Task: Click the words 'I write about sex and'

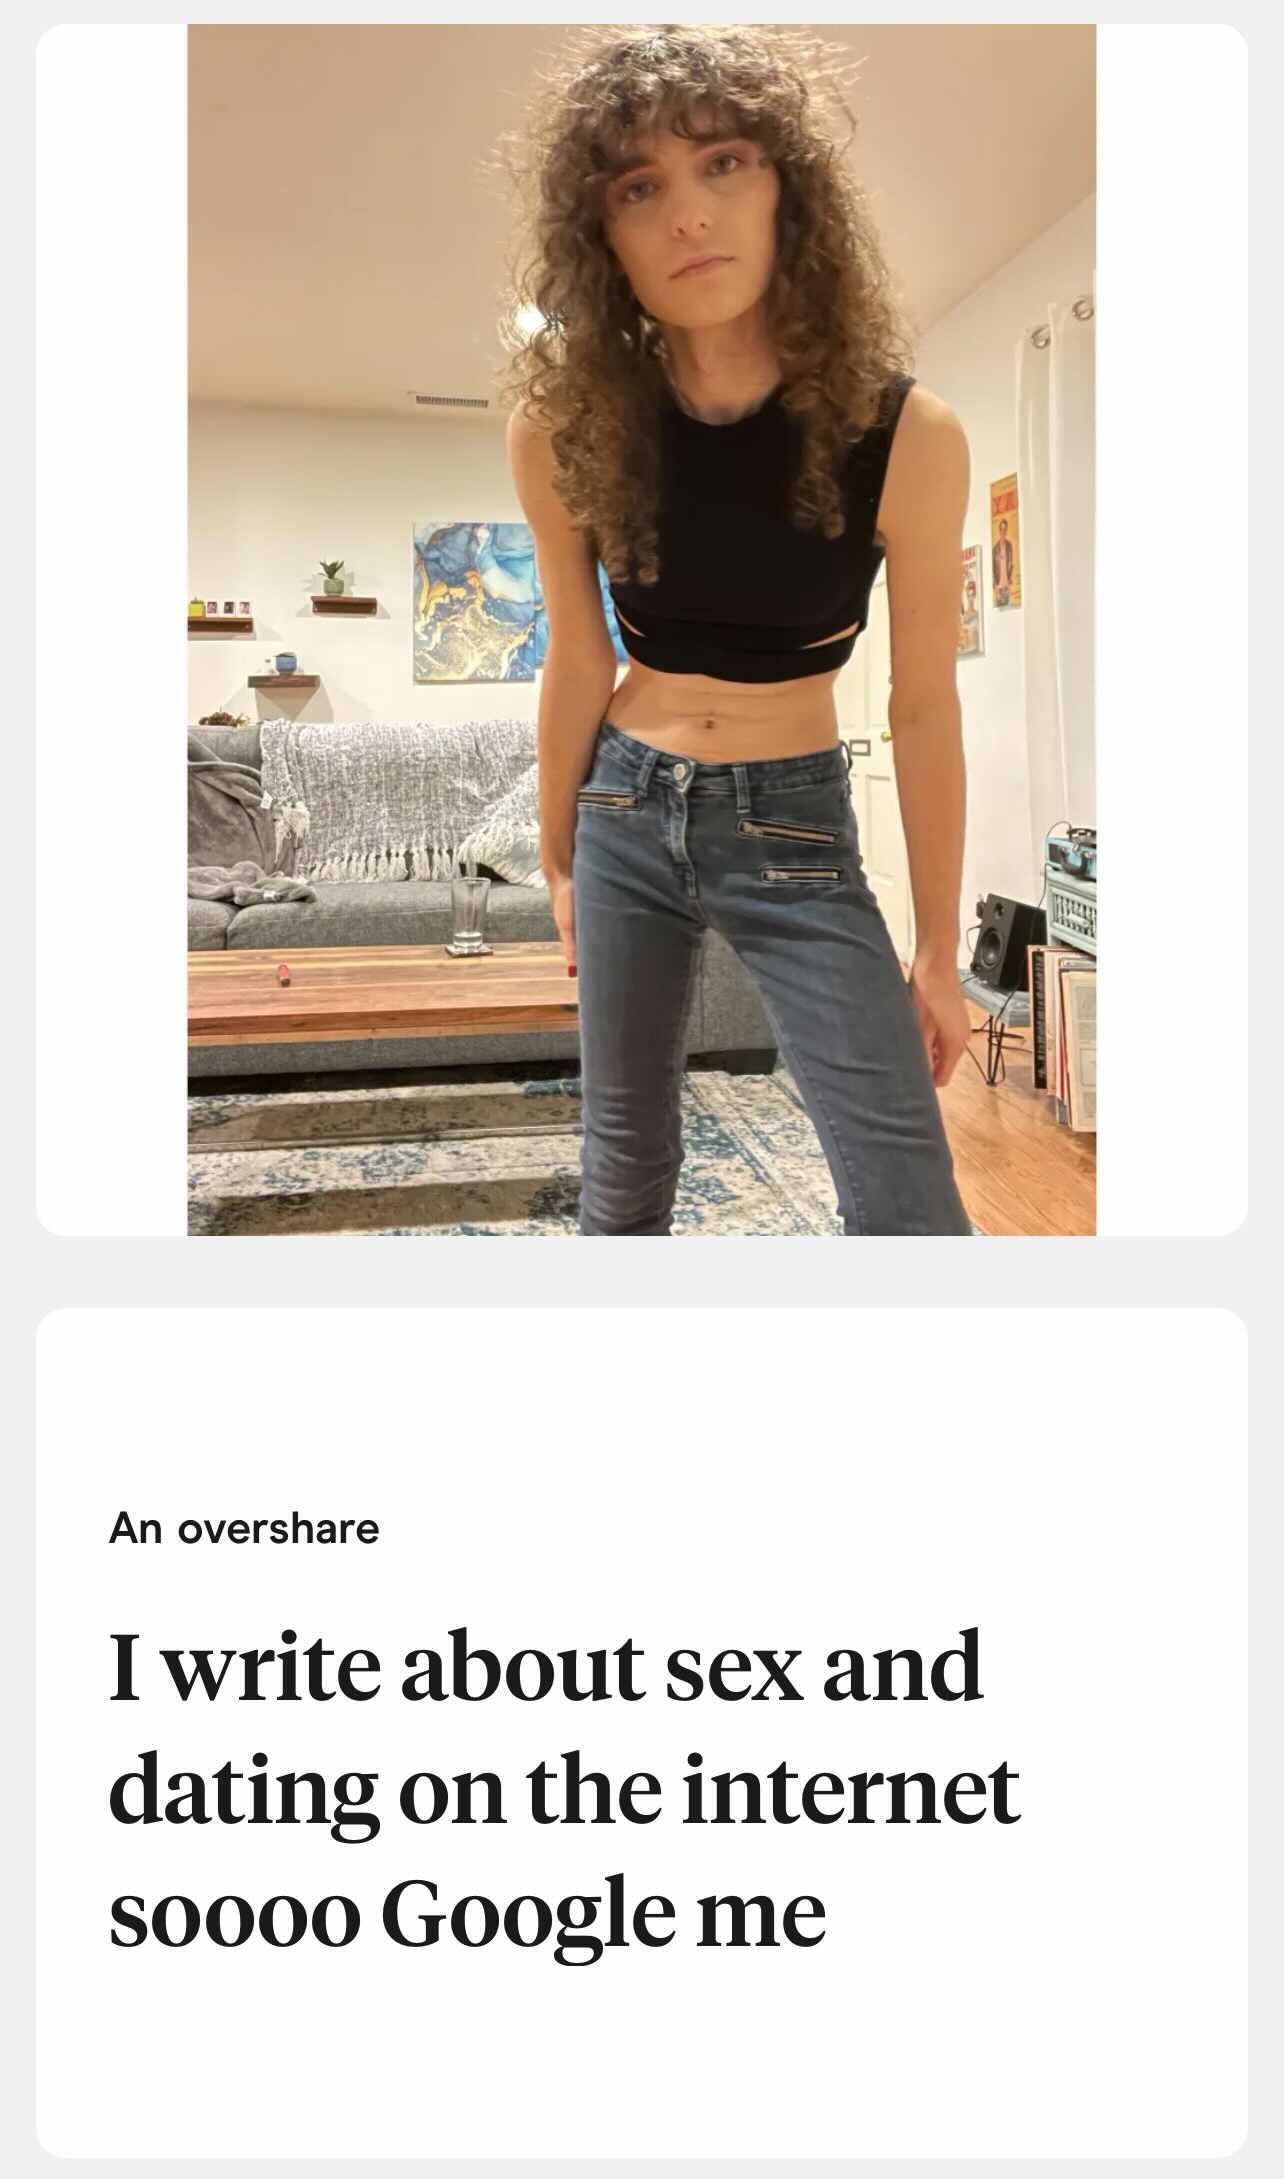Action: click(546, 1667)
